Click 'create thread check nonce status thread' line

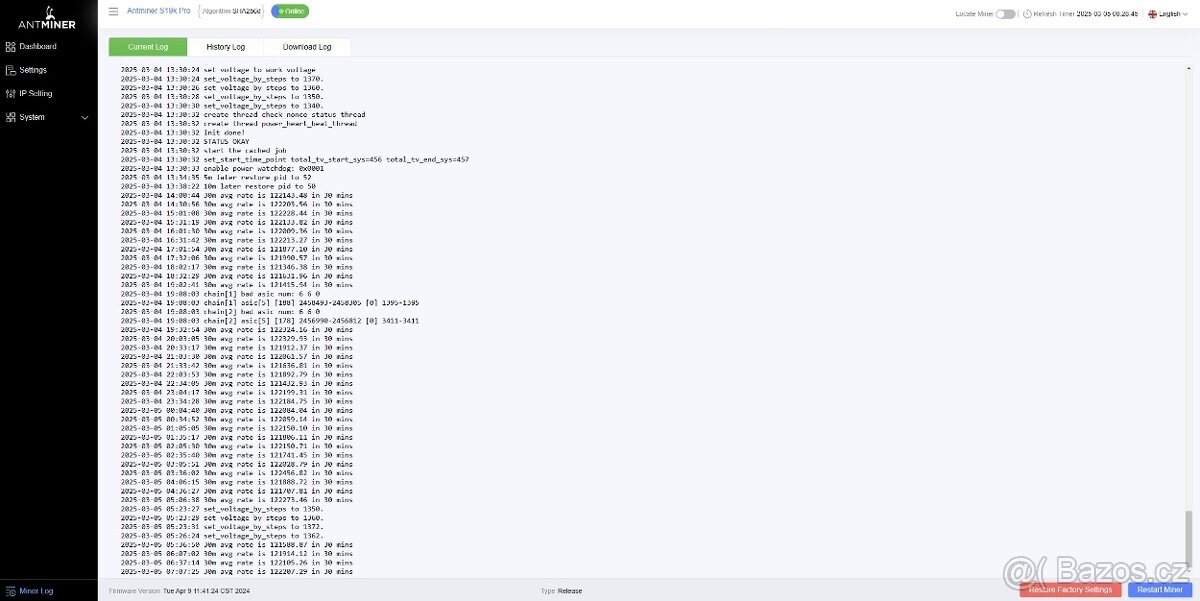(x=243, y=114)
